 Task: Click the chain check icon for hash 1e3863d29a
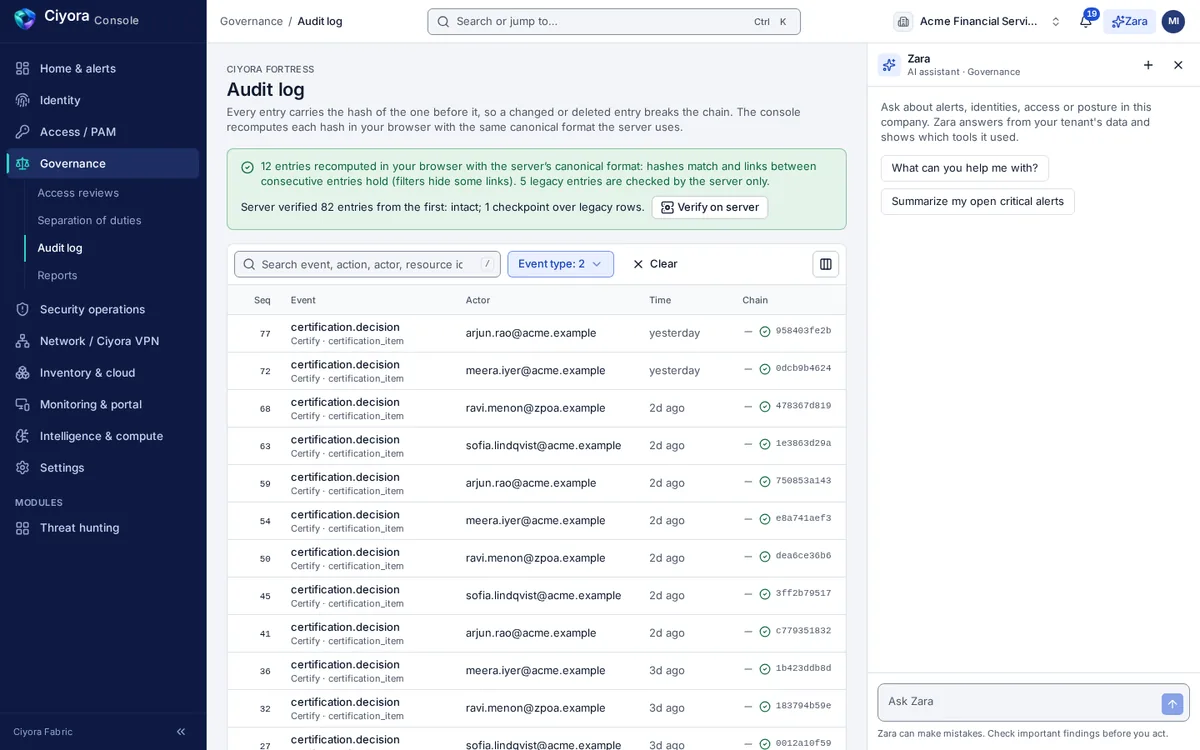[765, 444]
